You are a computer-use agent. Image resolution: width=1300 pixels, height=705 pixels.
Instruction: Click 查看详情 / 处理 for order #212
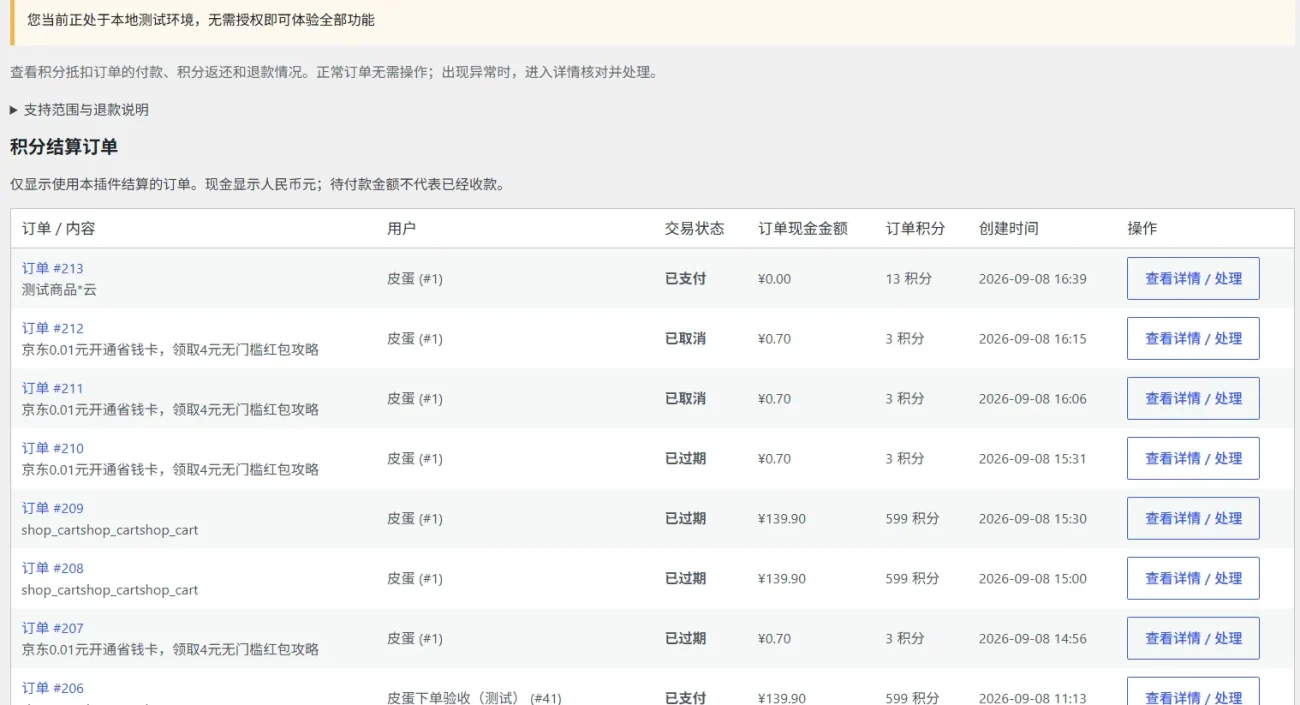(x=1193, y=339)
